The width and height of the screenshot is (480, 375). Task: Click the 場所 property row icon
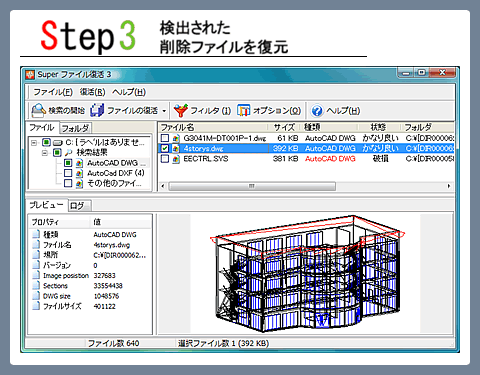(36, 255)
